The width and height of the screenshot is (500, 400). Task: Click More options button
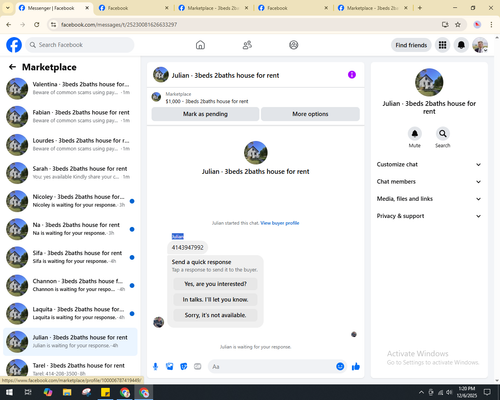click(x=310, y=114)
